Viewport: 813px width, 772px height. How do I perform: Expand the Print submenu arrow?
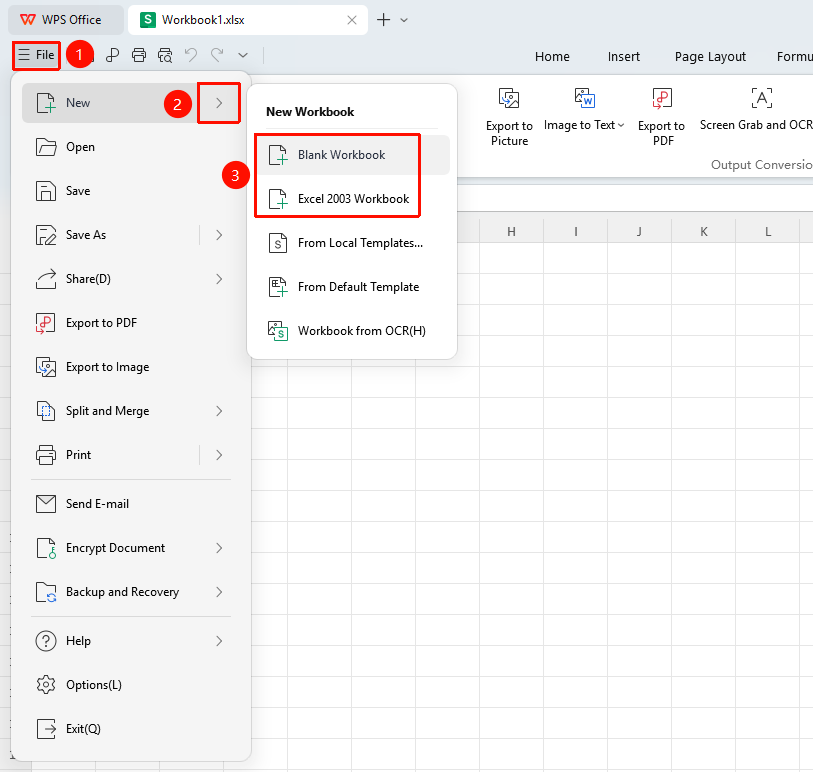tap(219, 455)
